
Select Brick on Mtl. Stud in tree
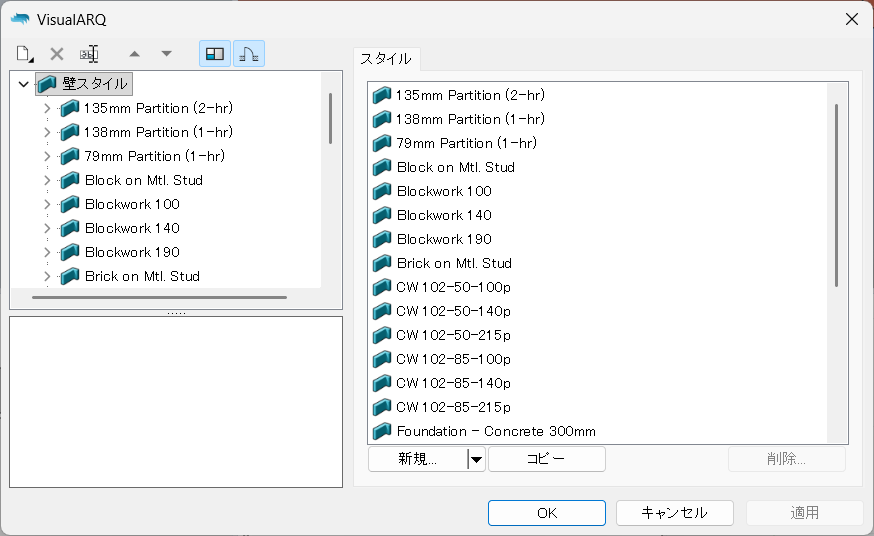pyautogui.click(x=142, y=276)
